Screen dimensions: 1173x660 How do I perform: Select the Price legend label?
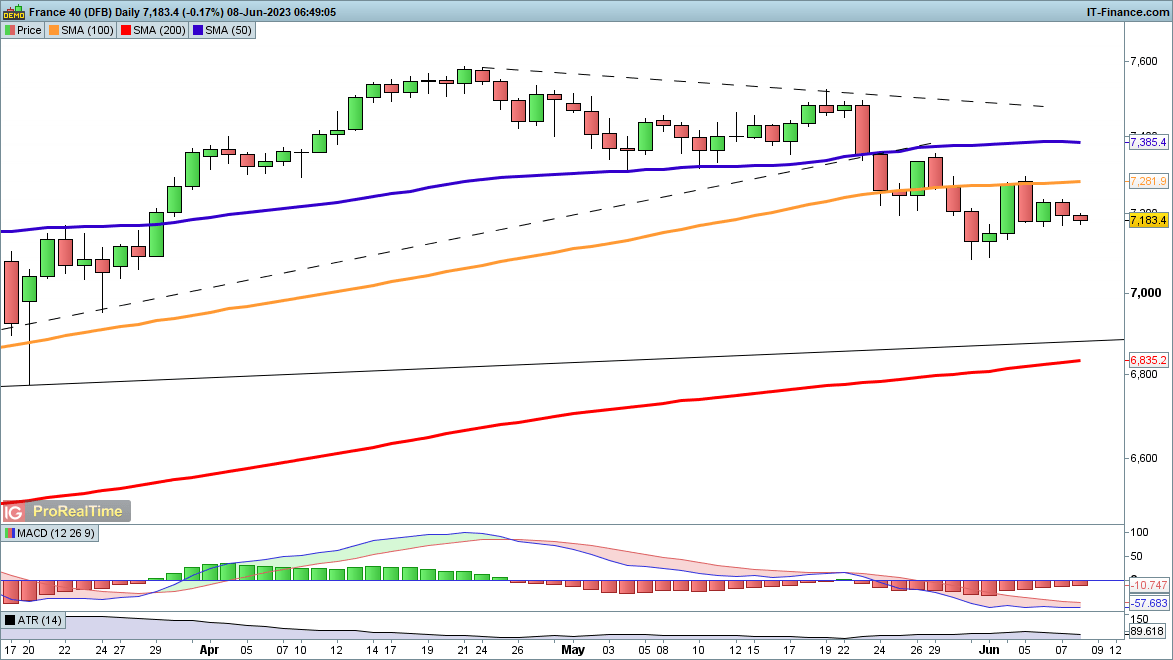click(x=29, y=31)
